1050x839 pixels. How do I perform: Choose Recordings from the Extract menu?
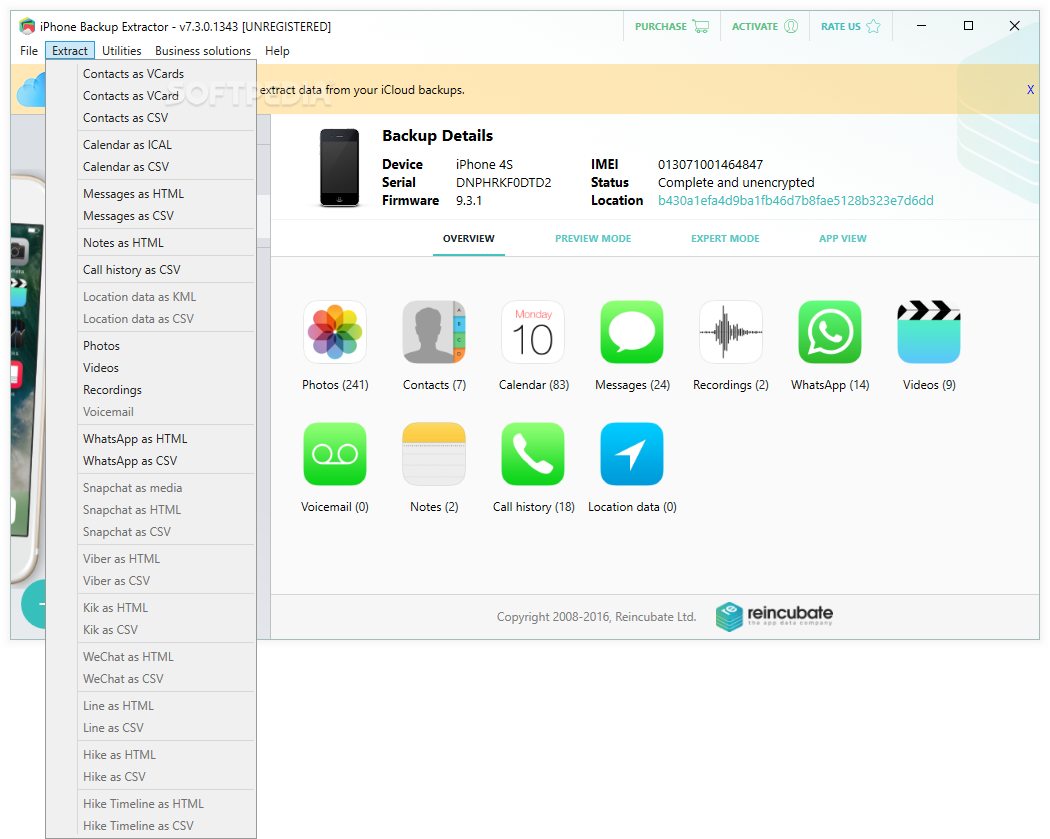(151, 390)
